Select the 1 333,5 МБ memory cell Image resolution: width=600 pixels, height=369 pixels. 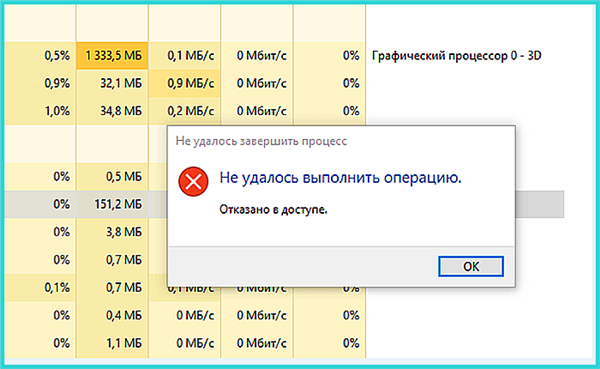tap(112, 56)
